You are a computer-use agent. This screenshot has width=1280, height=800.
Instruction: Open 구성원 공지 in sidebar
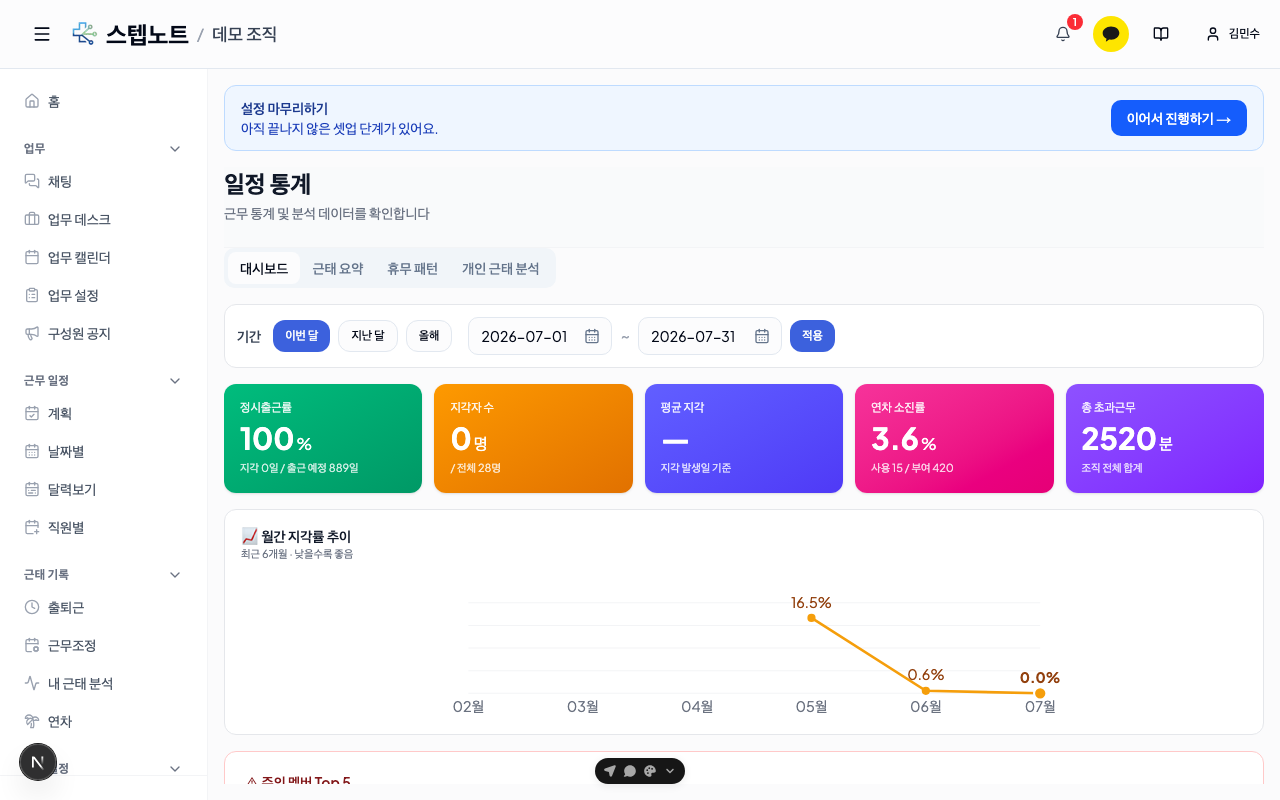(x=104, y=333)
